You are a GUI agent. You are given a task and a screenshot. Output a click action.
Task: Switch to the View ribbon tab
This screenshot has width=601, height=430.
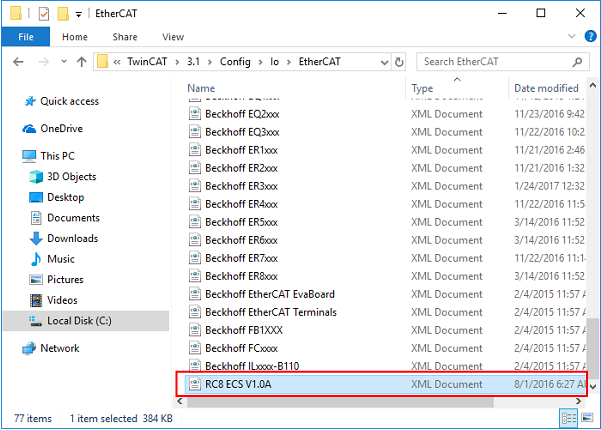coord(172,37)
